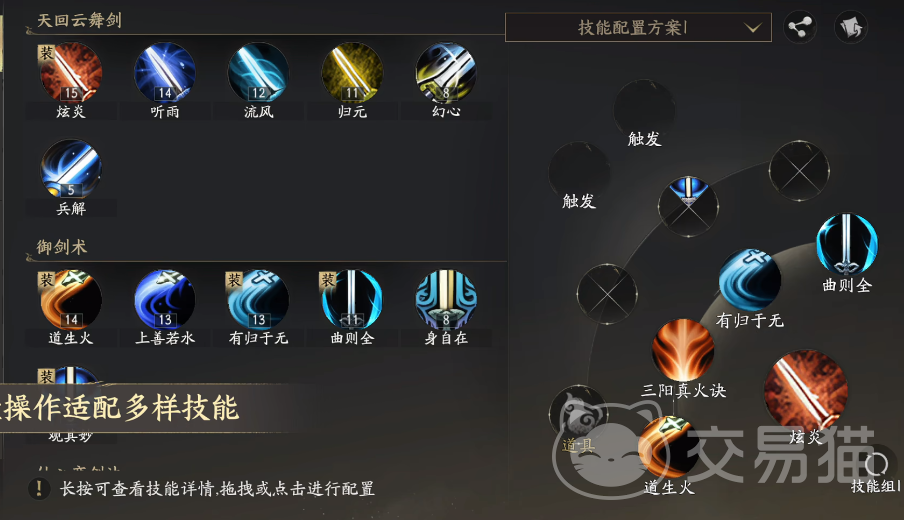This screenshot has width=904, height=520.
Task: Click the 幻心 skill icon
Action: [x=446, y=72]
